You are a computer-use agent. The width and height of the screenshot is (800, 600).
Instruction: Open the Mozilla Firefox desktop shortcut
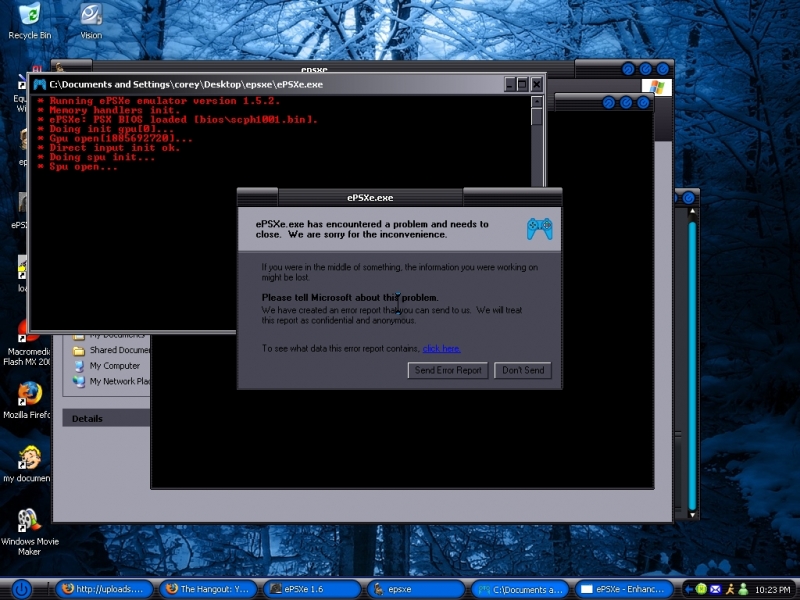pyautogui.click(x=28, y=400)
